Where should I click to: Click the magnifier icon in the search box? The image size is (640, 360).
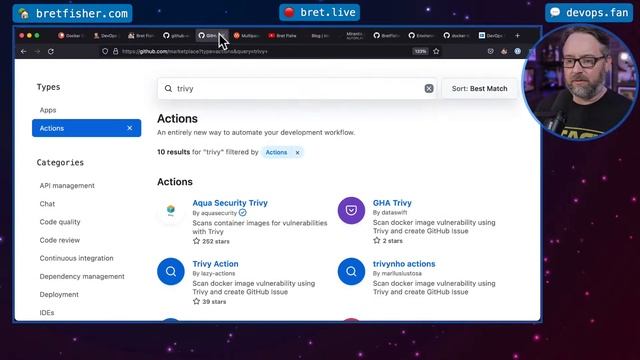coord(168,88)
